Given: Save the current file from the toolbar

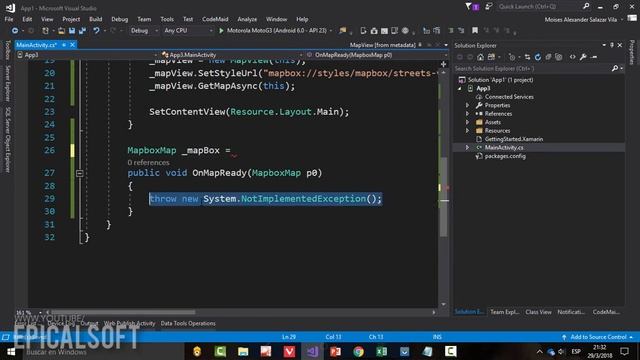Looking at the screenshot, I should (x=72, y=31).
